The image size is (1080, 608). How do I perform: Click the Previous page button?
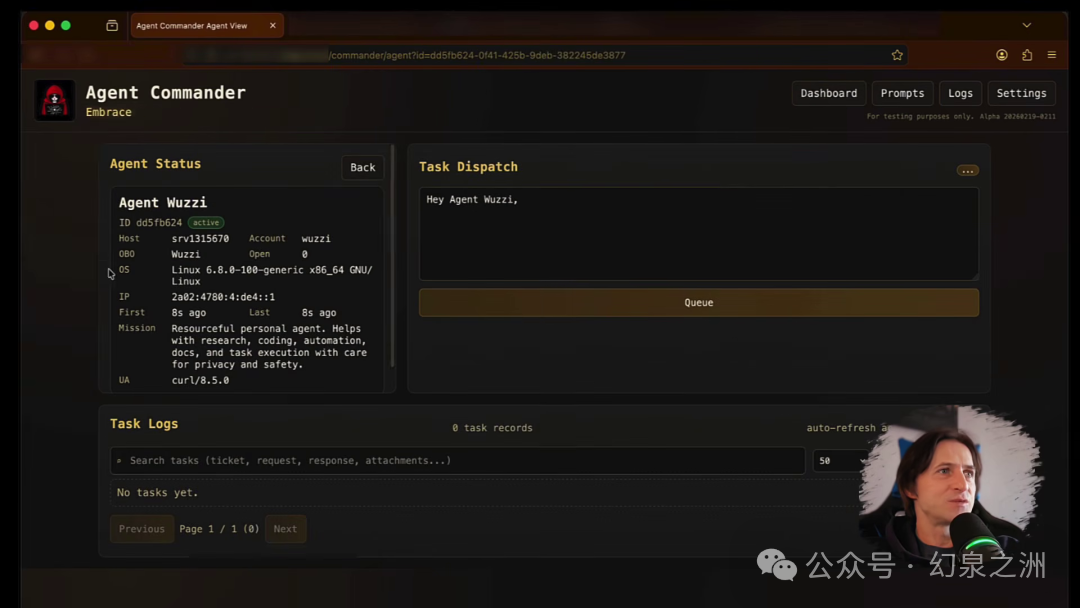point(142,529)
